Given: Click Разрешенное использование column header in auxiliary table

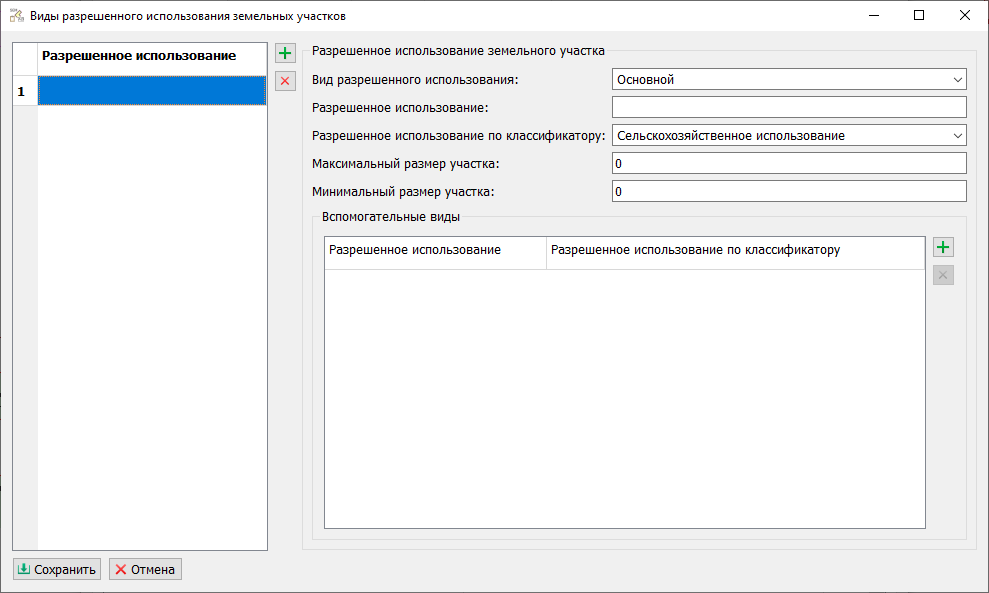Looking at the screenshot, I should [x=435, y=250].
